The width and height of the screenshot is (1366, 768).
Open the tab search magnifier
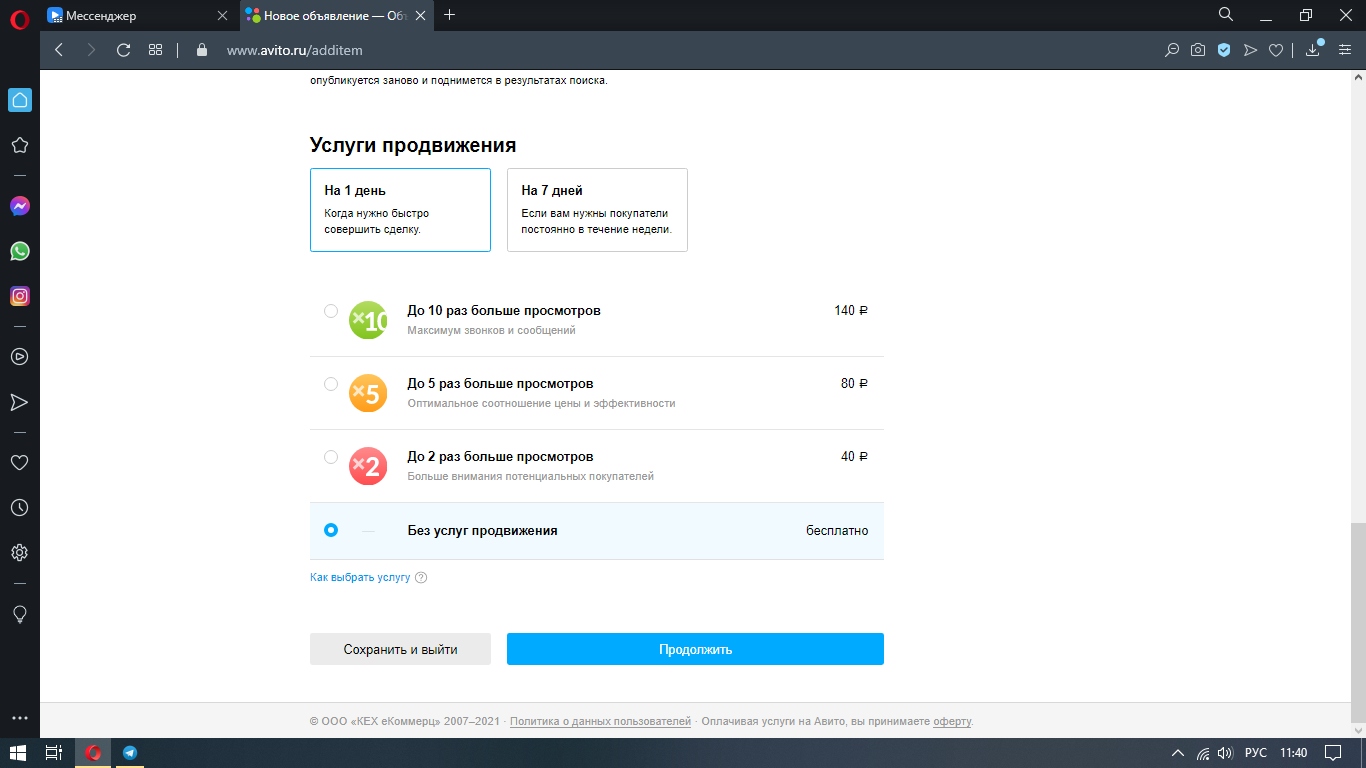point(1226,14)
